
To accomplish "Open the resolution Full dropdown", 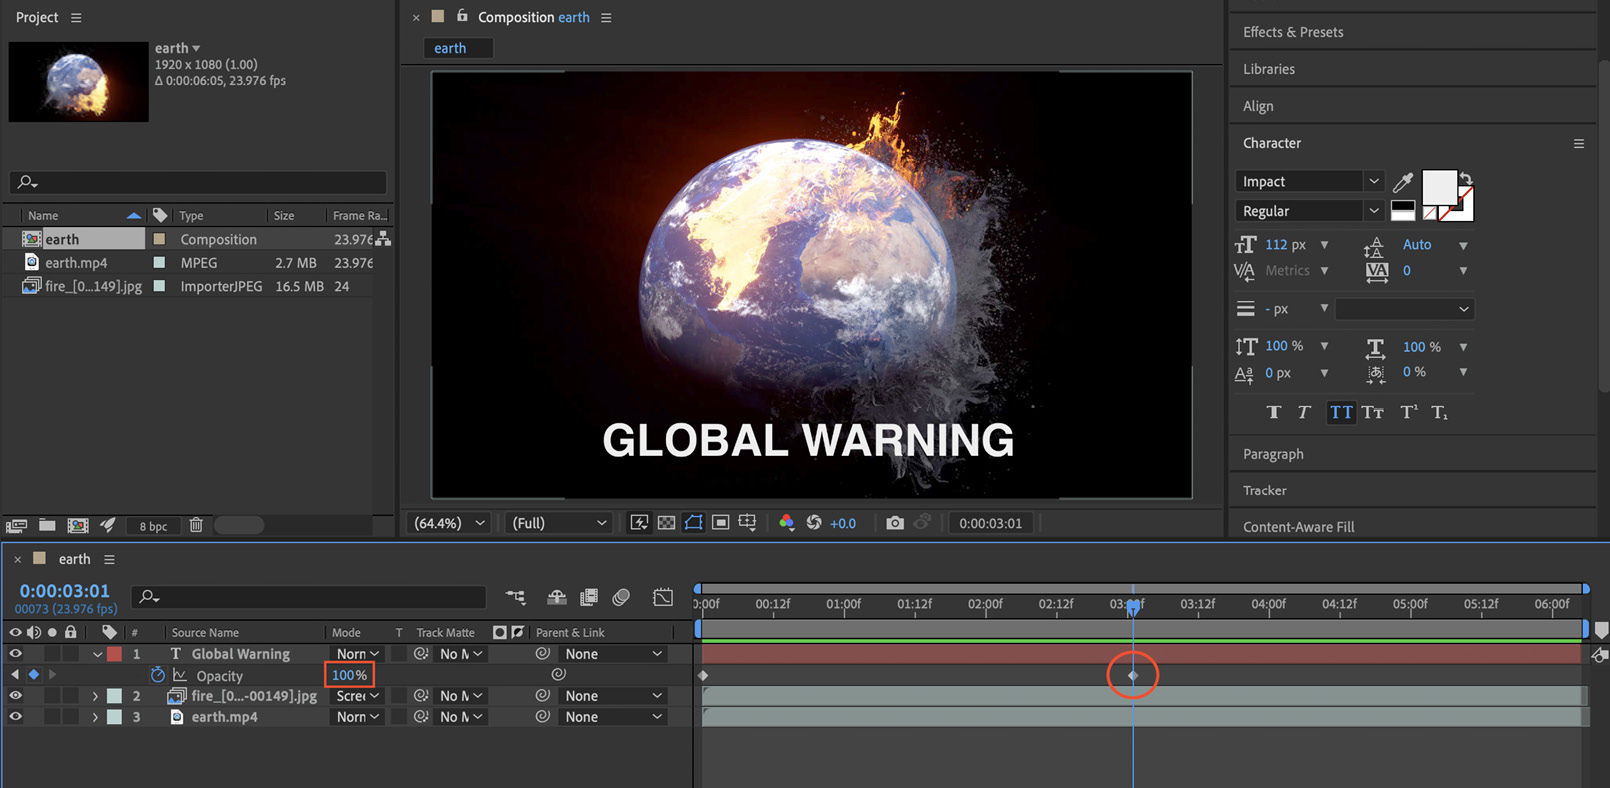I will [558, 523].
